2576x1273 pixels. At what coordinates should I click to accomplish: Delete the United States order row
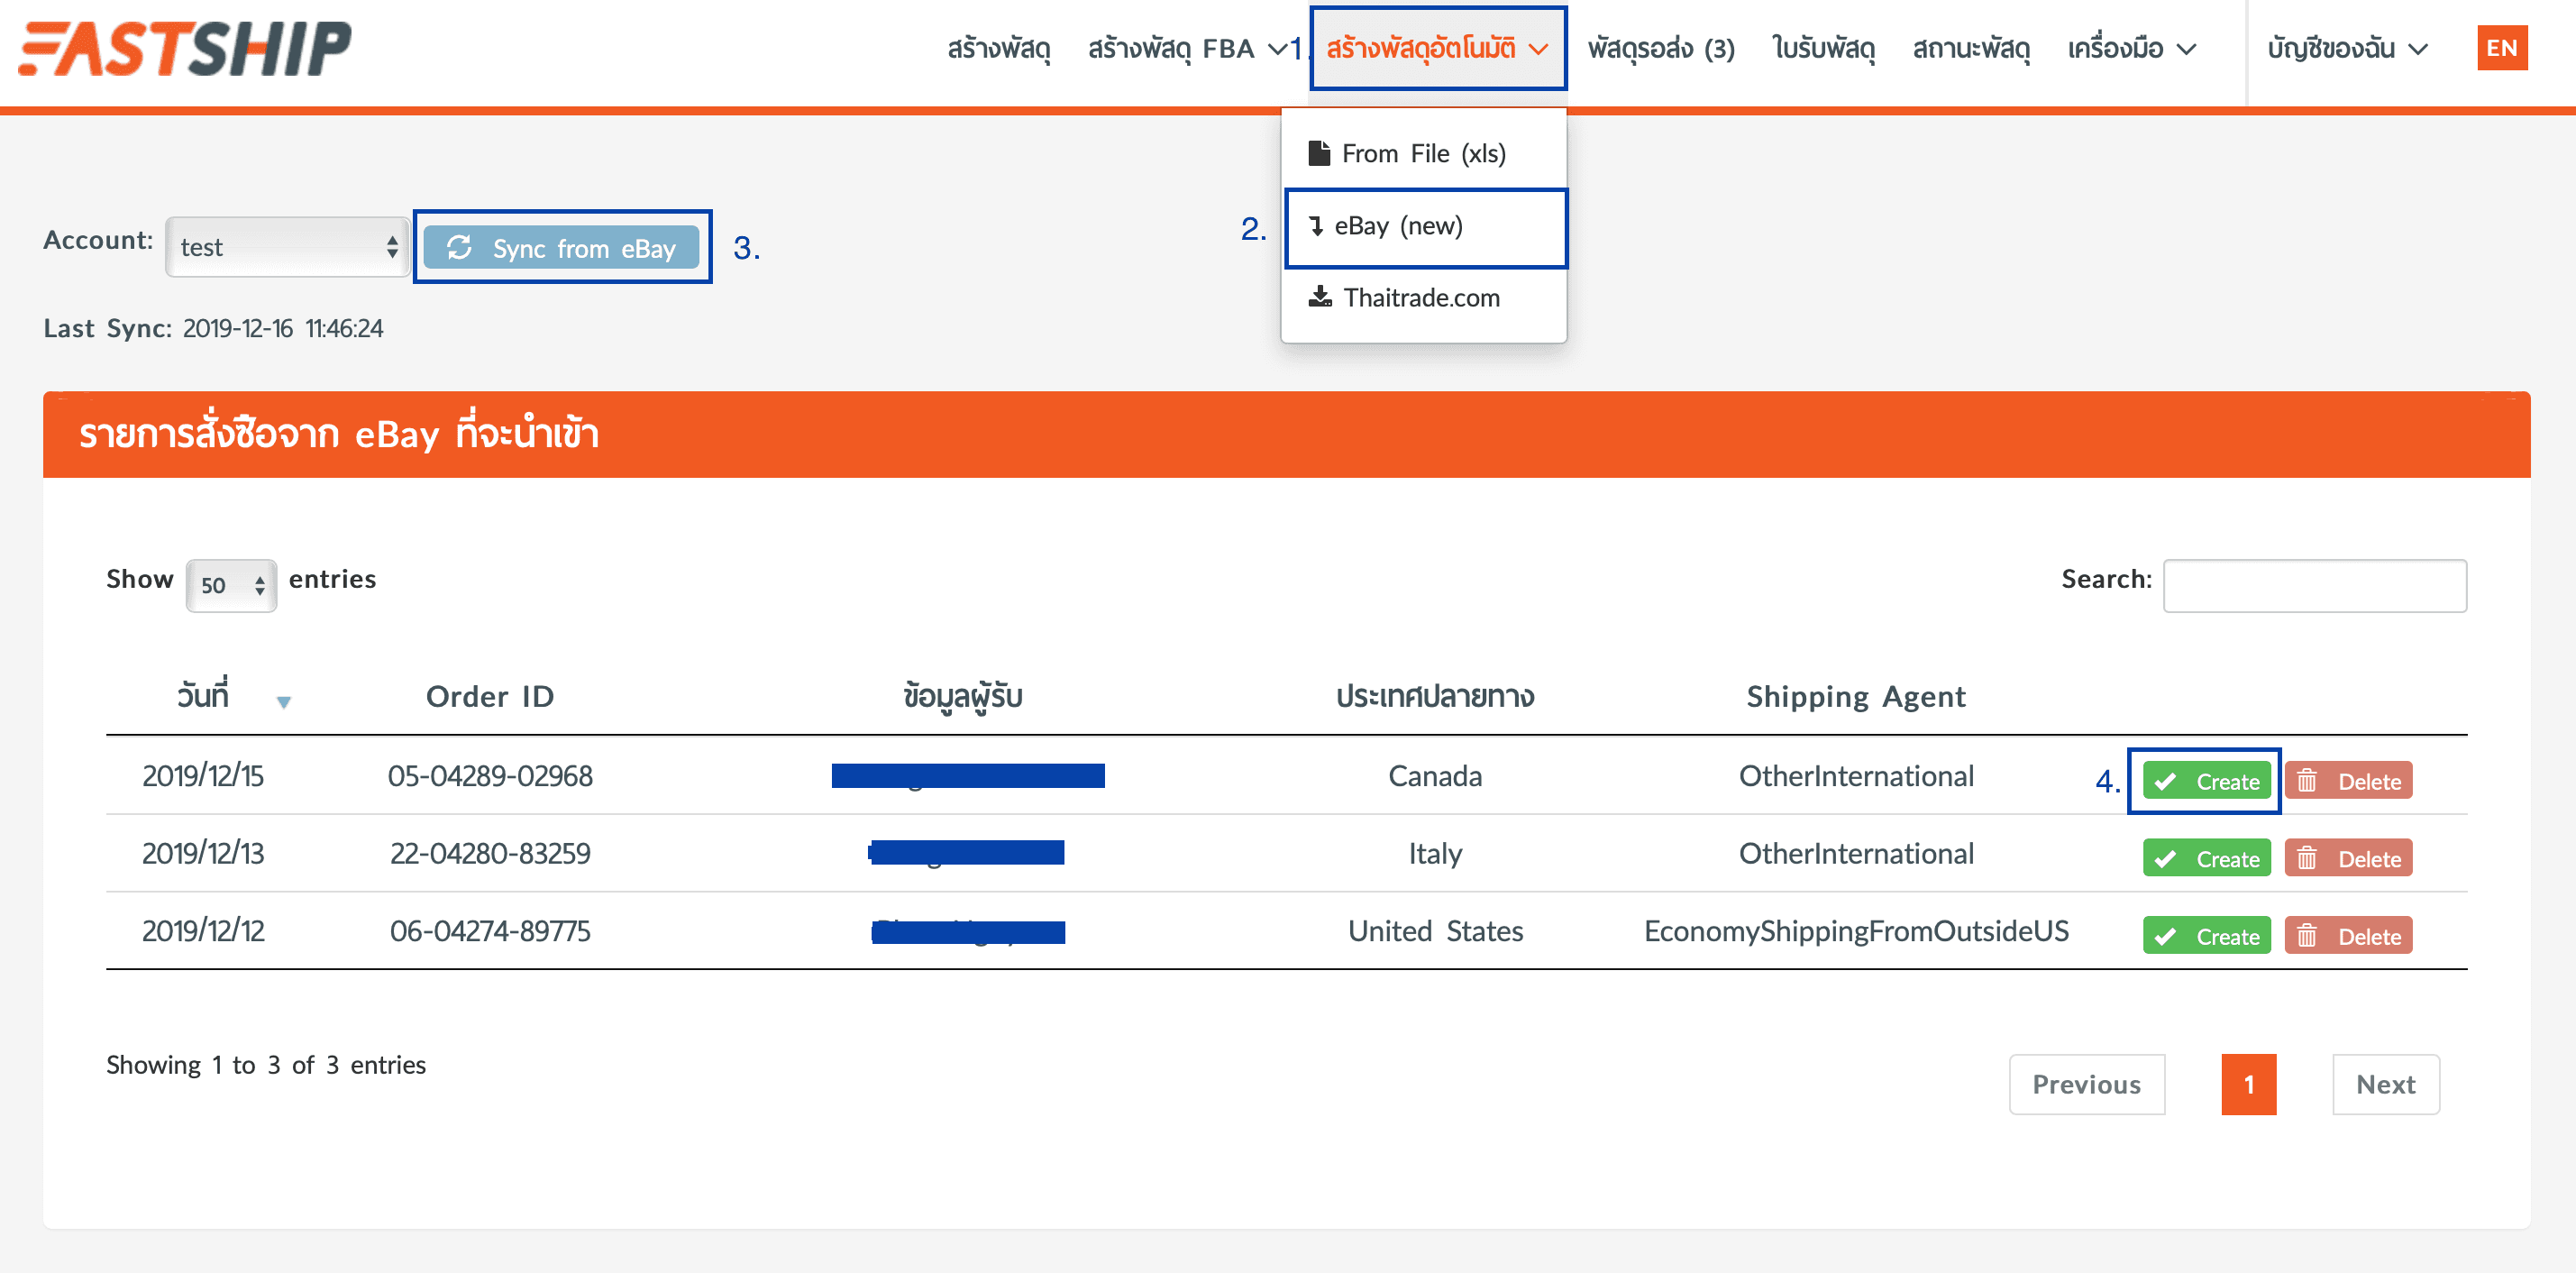(x=2348, y=936)
